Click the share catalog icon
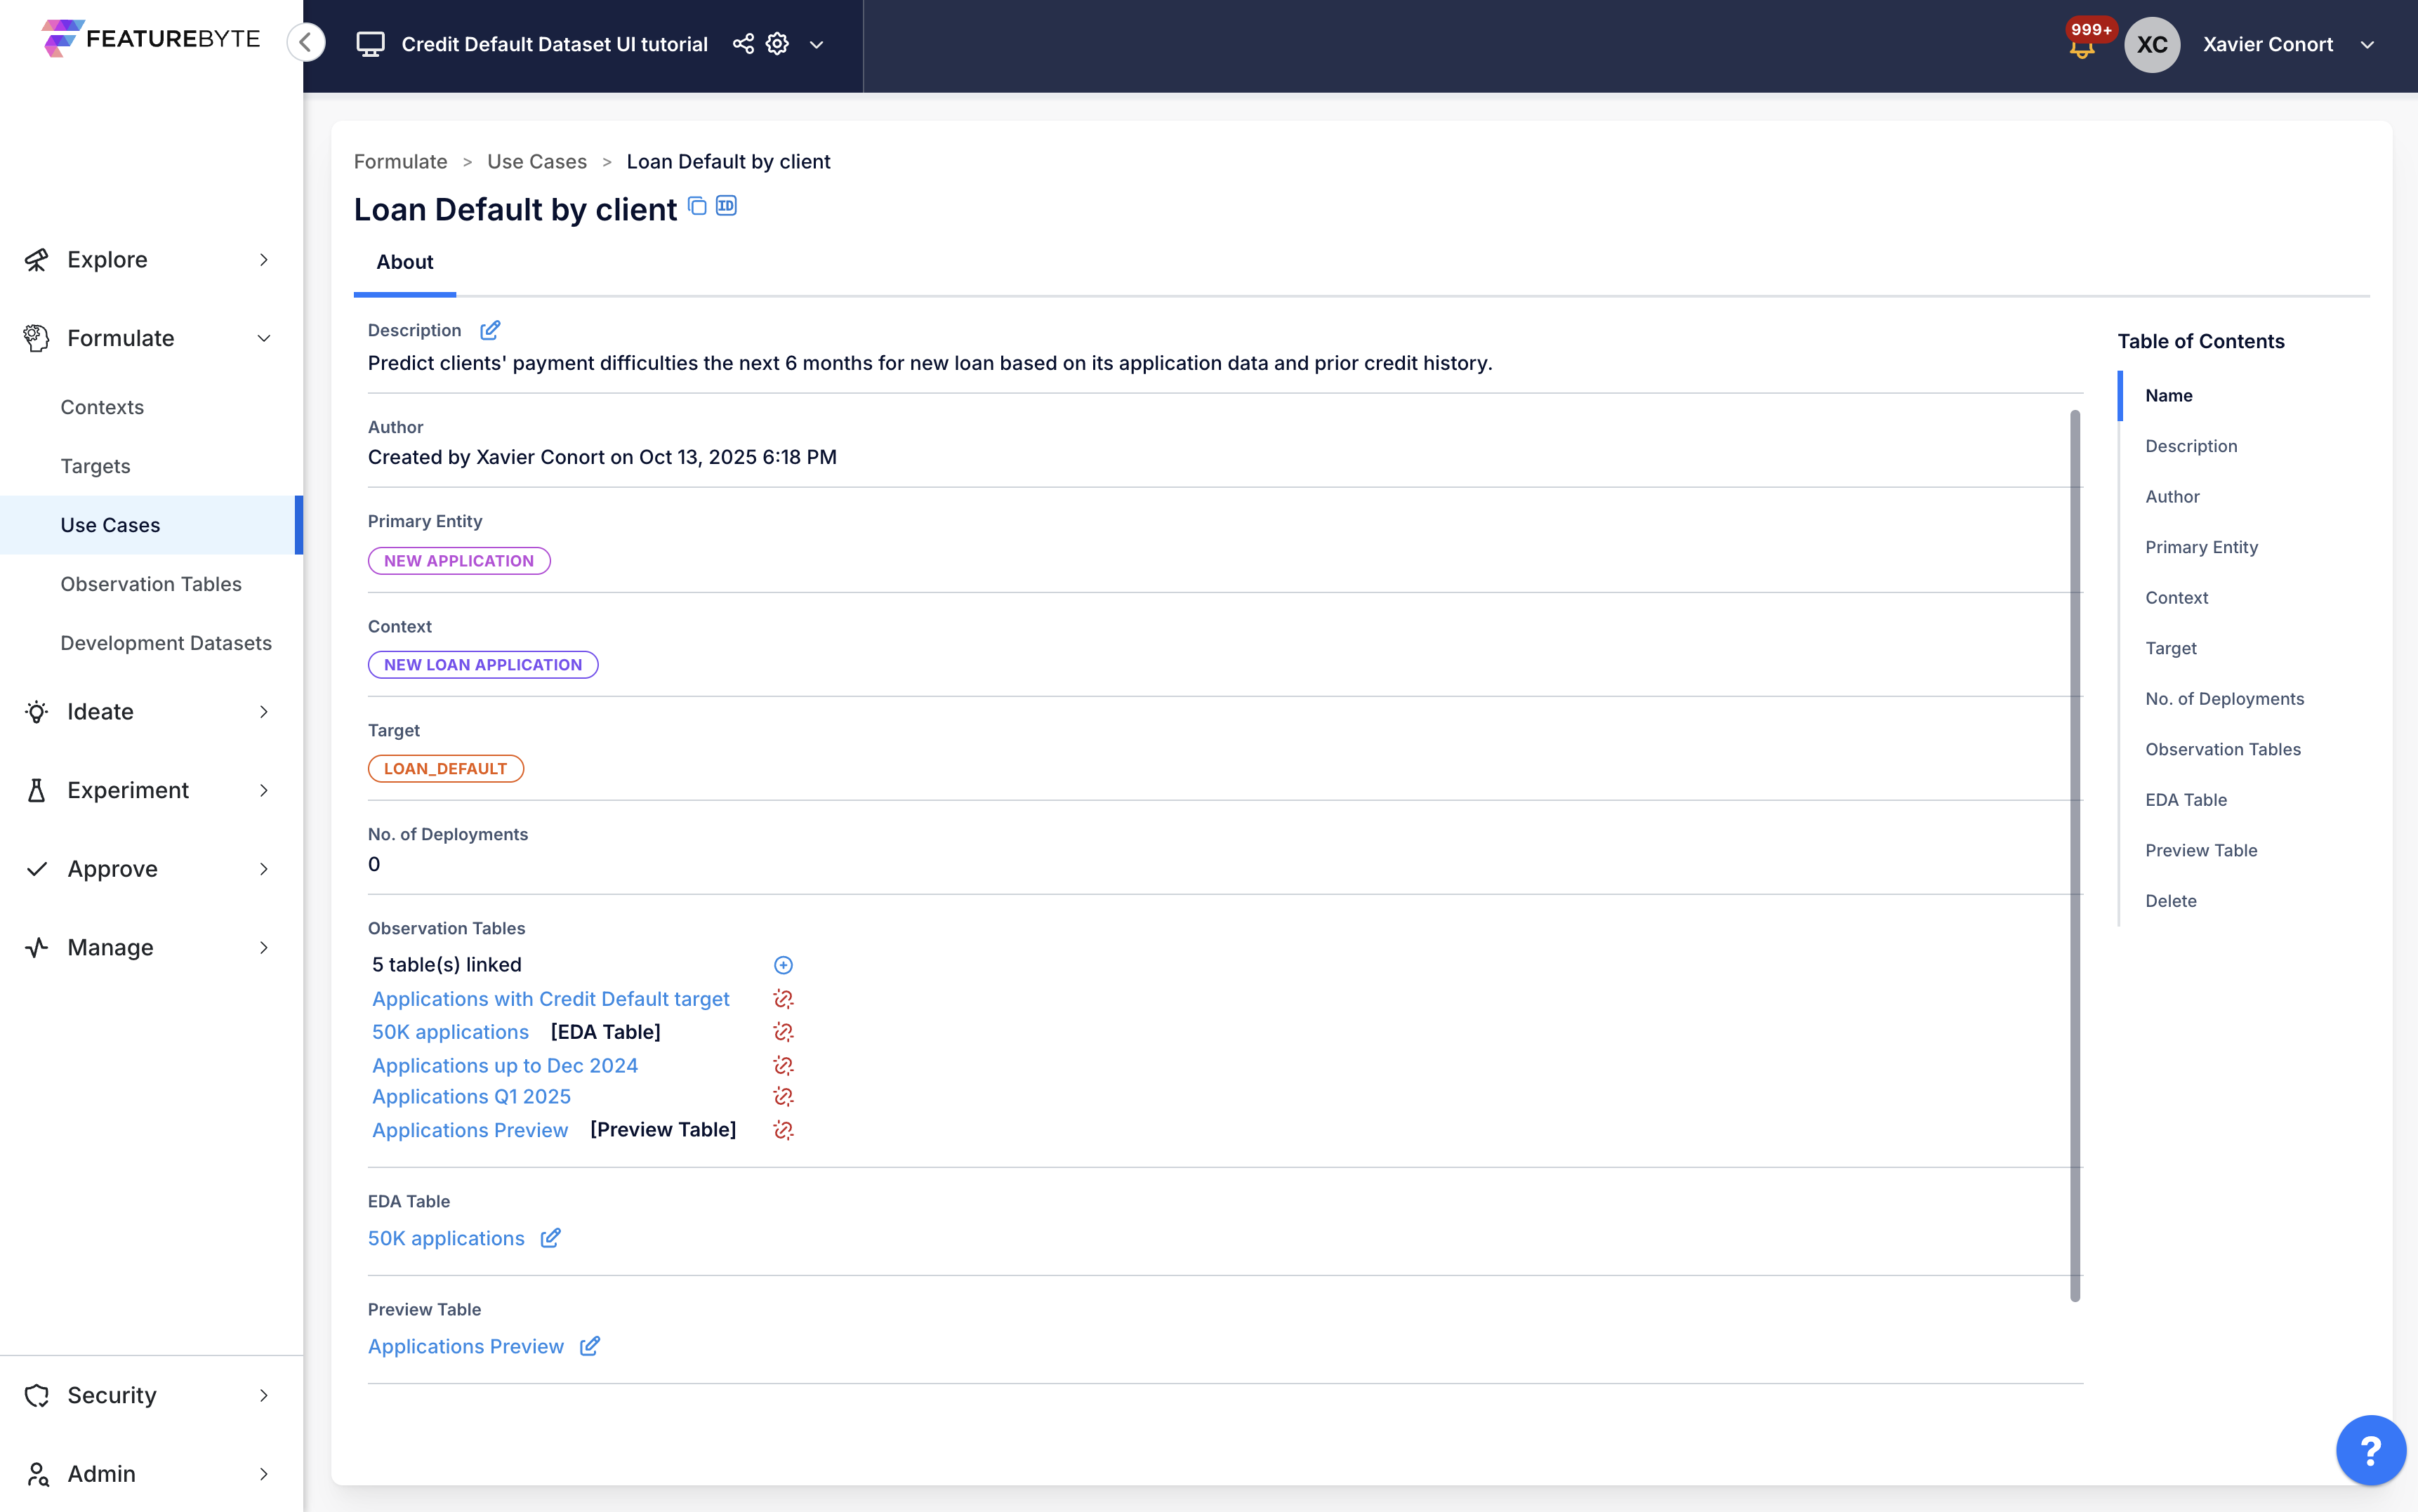 [743, 44]
